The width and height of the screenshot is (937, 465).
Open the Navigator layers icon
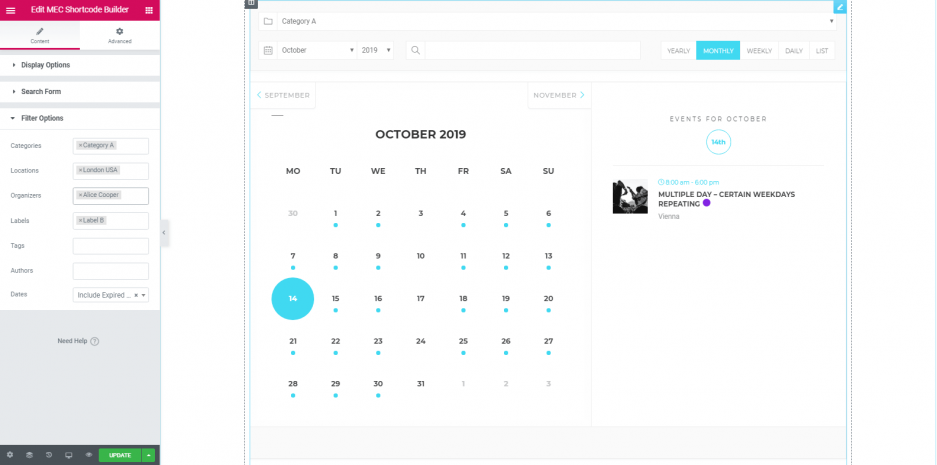(29, 455)
